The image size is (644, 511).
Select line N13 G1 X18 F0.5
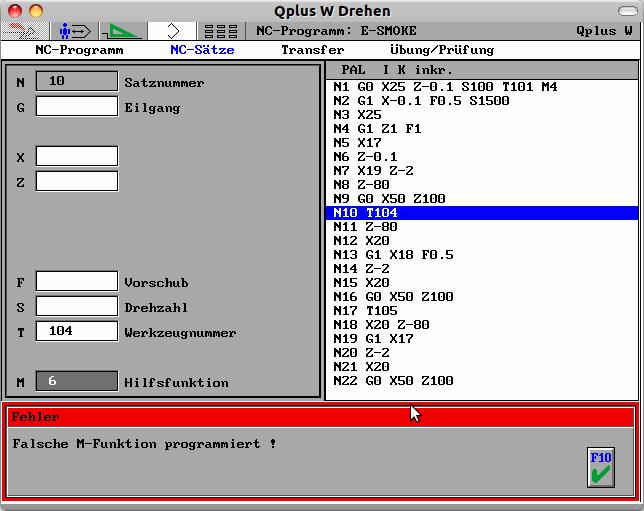pyautogui.click(x=482, y=255)
